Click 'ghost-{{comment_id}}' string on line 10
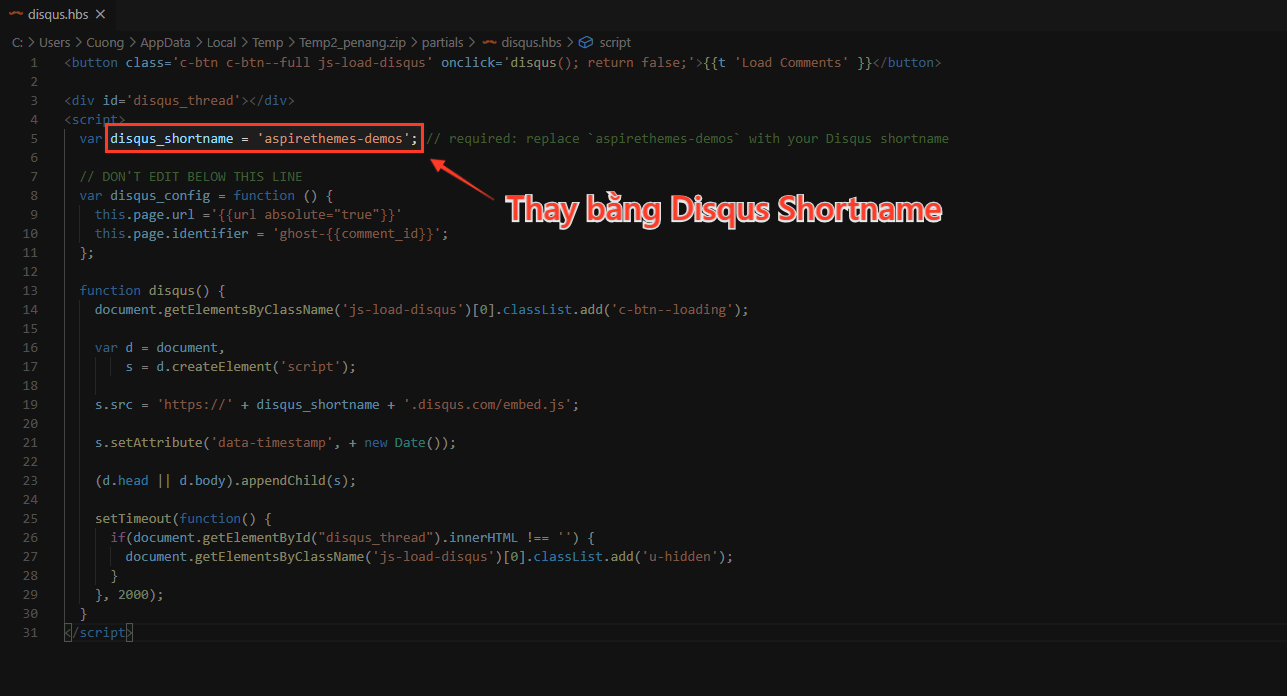The height and width of the screenshot is (696, 1287). (356, 233)
